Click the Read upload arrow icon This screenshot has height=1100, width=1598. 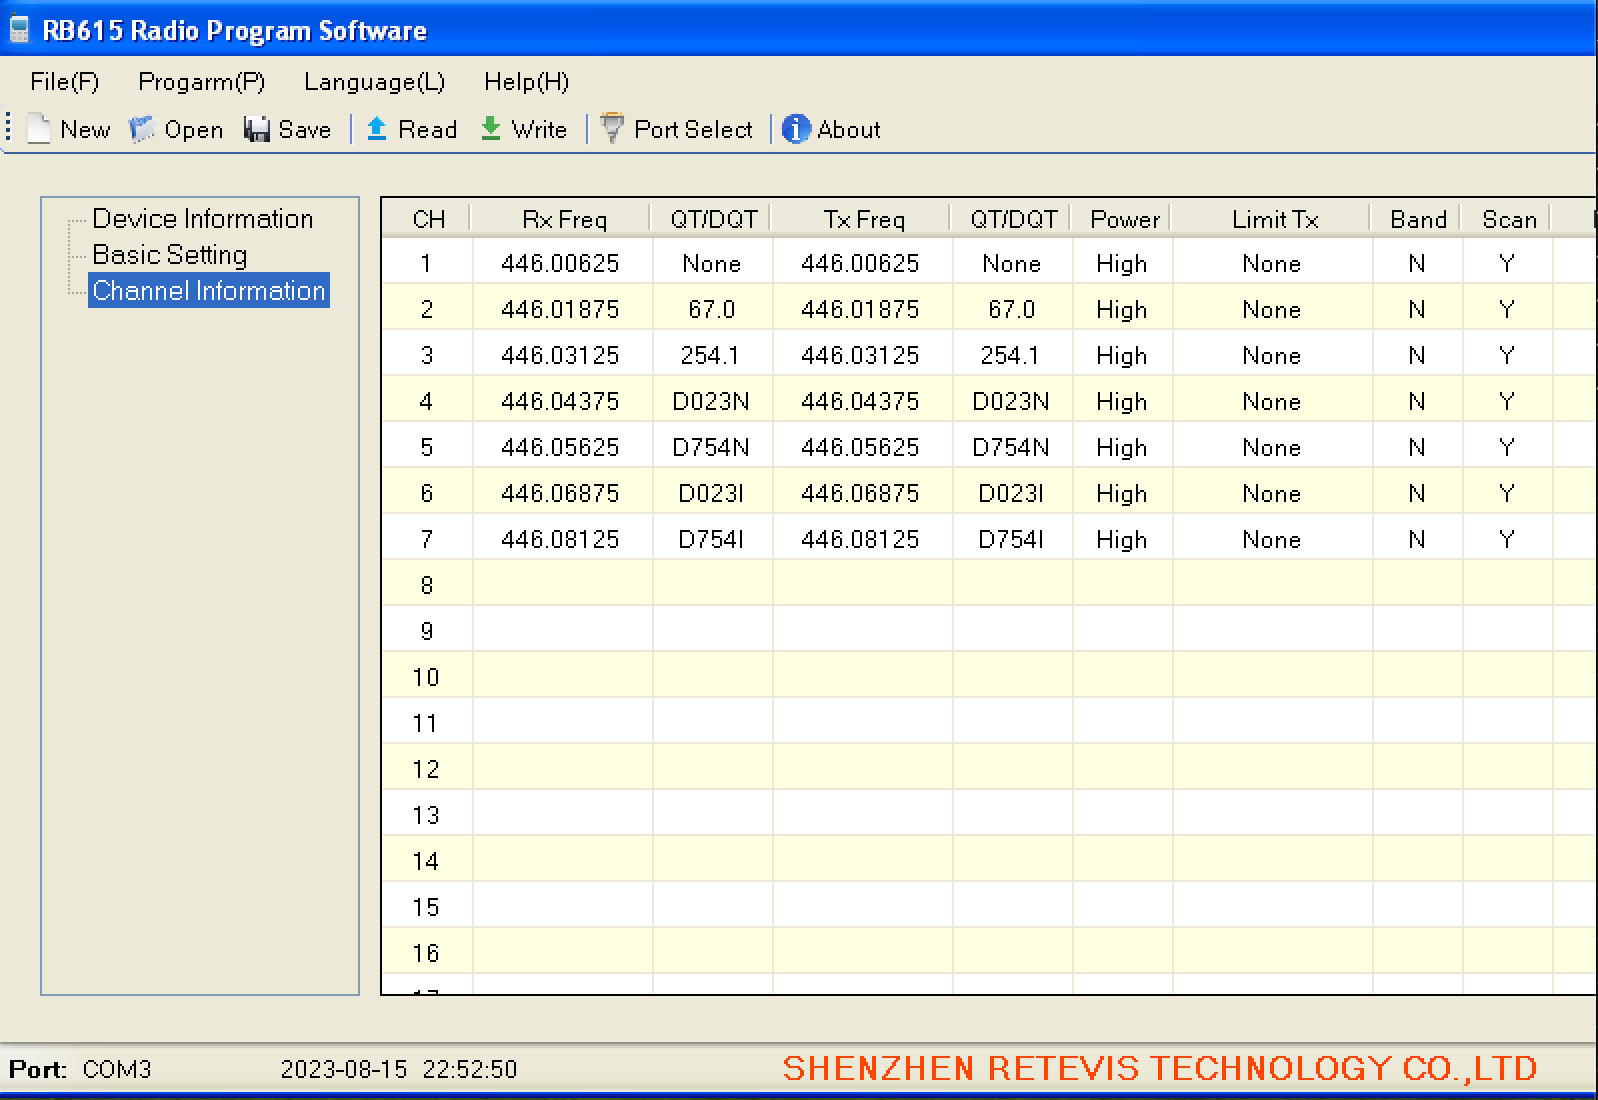(377, 129)
